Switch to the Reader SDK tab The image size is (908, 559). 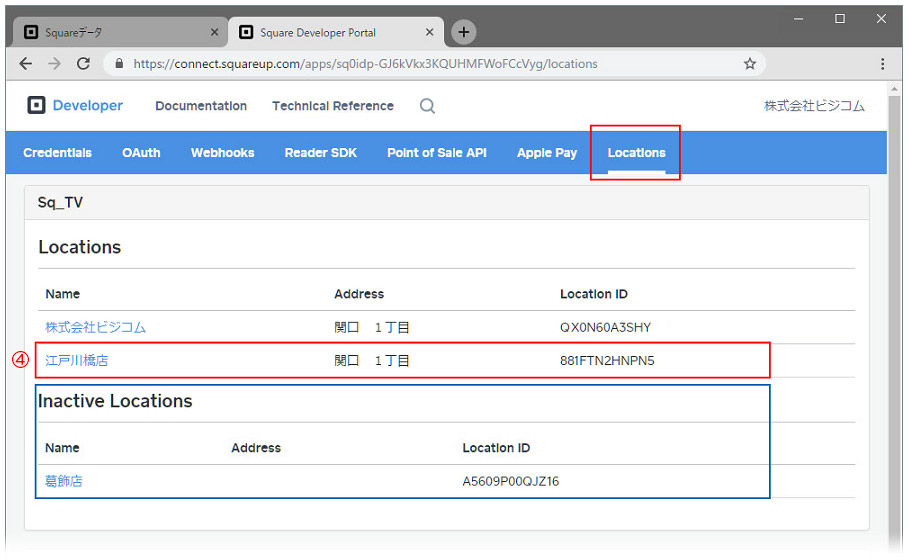pyautogui.click(x=321, y=153)
